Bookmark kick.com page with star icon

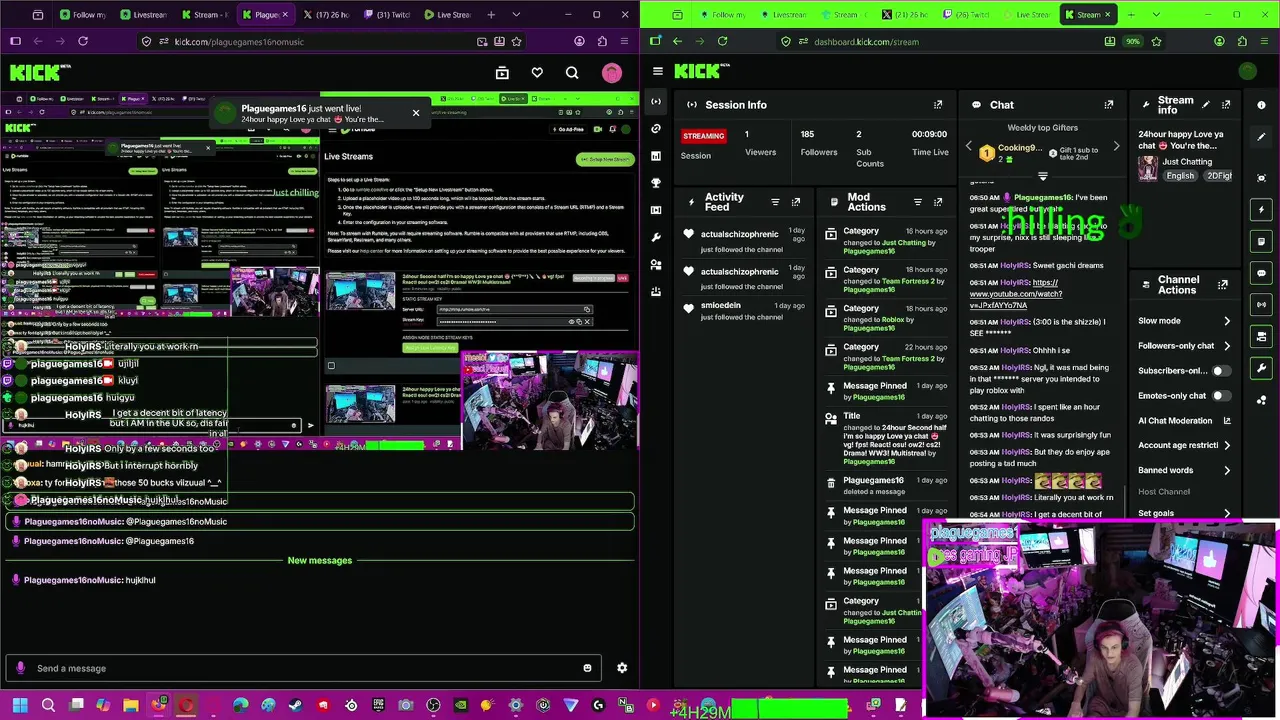[516, 41]
